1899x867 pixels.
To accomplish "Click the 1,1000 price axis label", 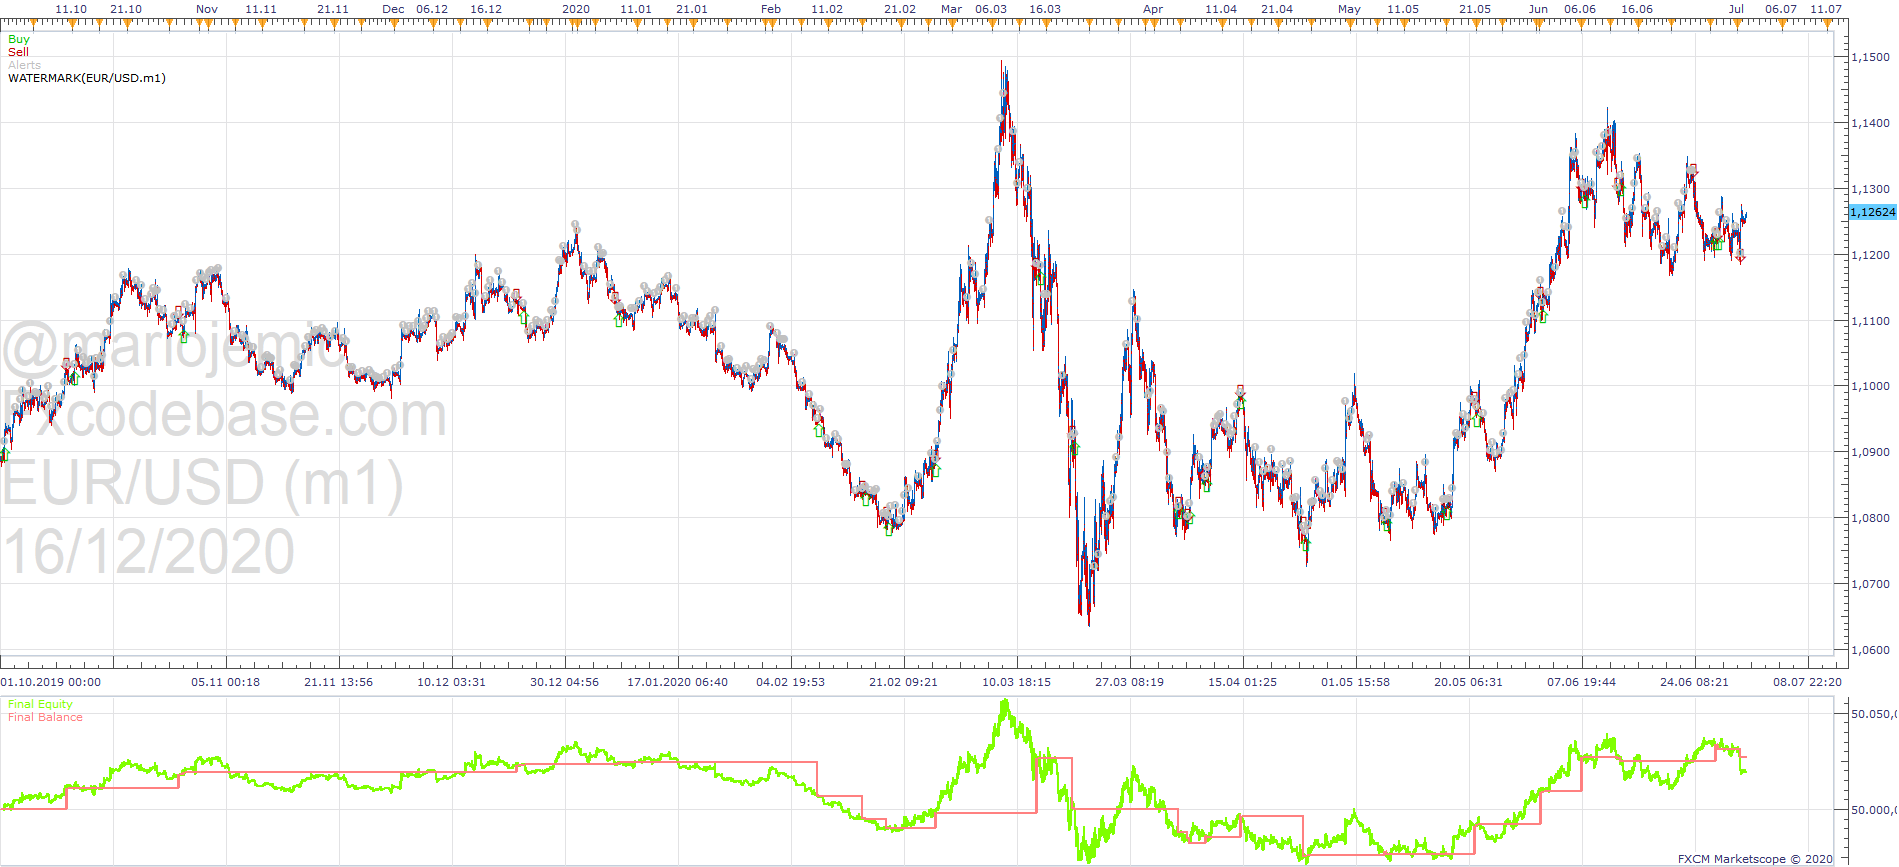I will click(x=1870, y=386).
